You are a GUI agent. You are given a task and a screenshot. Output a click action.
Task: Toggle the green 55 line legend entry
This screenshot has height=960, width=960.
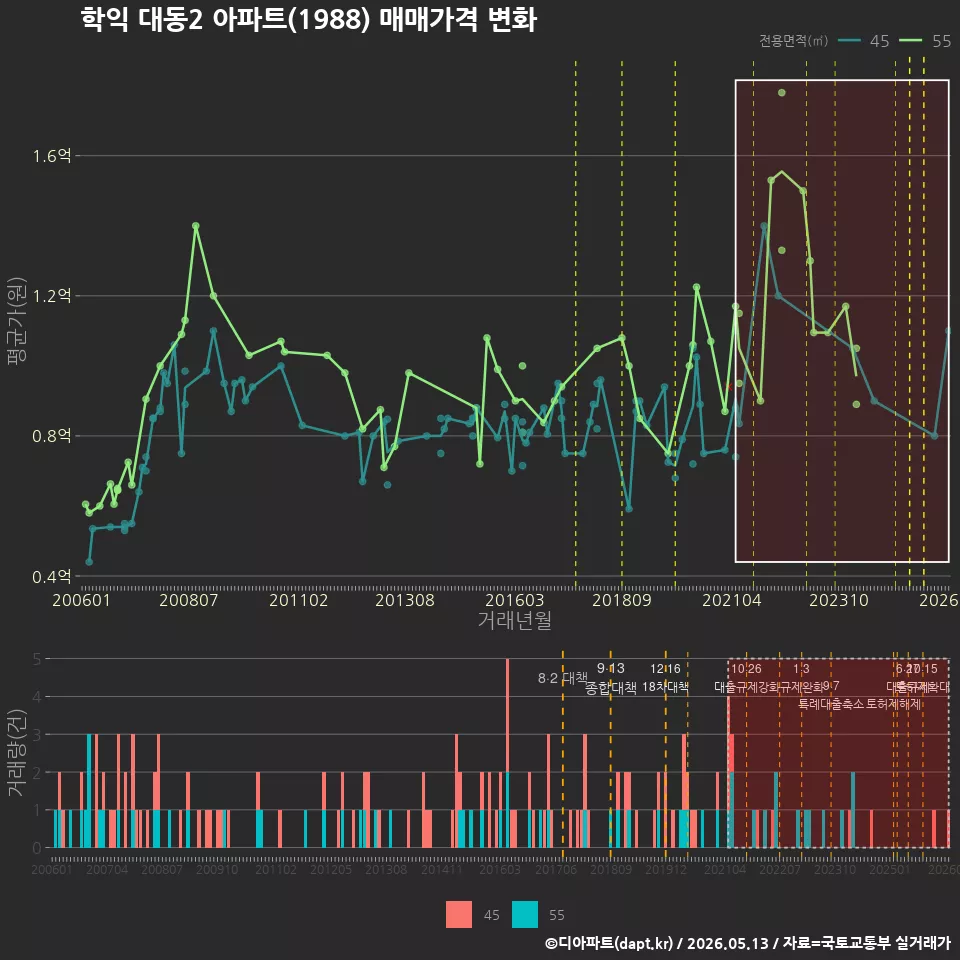tap(925, 41)
